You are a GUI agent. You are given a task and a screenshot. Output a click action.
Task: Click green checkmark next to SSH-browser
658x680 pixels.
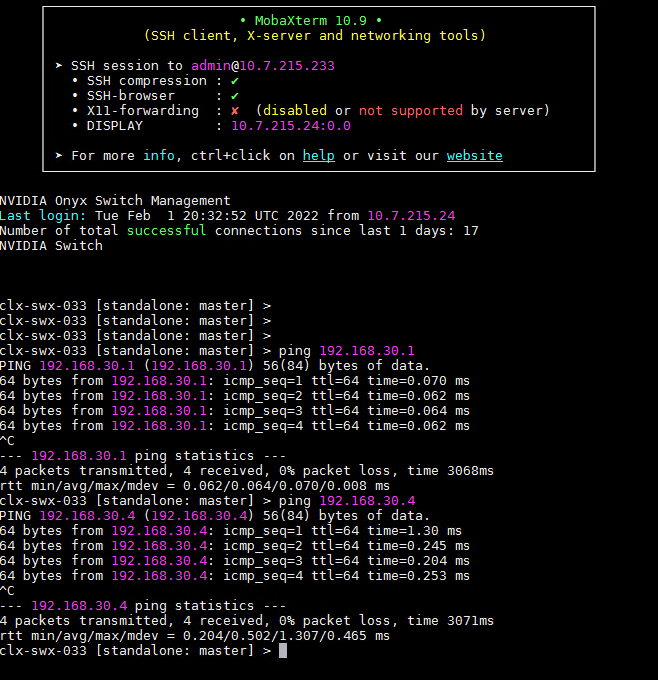(235, 96)
